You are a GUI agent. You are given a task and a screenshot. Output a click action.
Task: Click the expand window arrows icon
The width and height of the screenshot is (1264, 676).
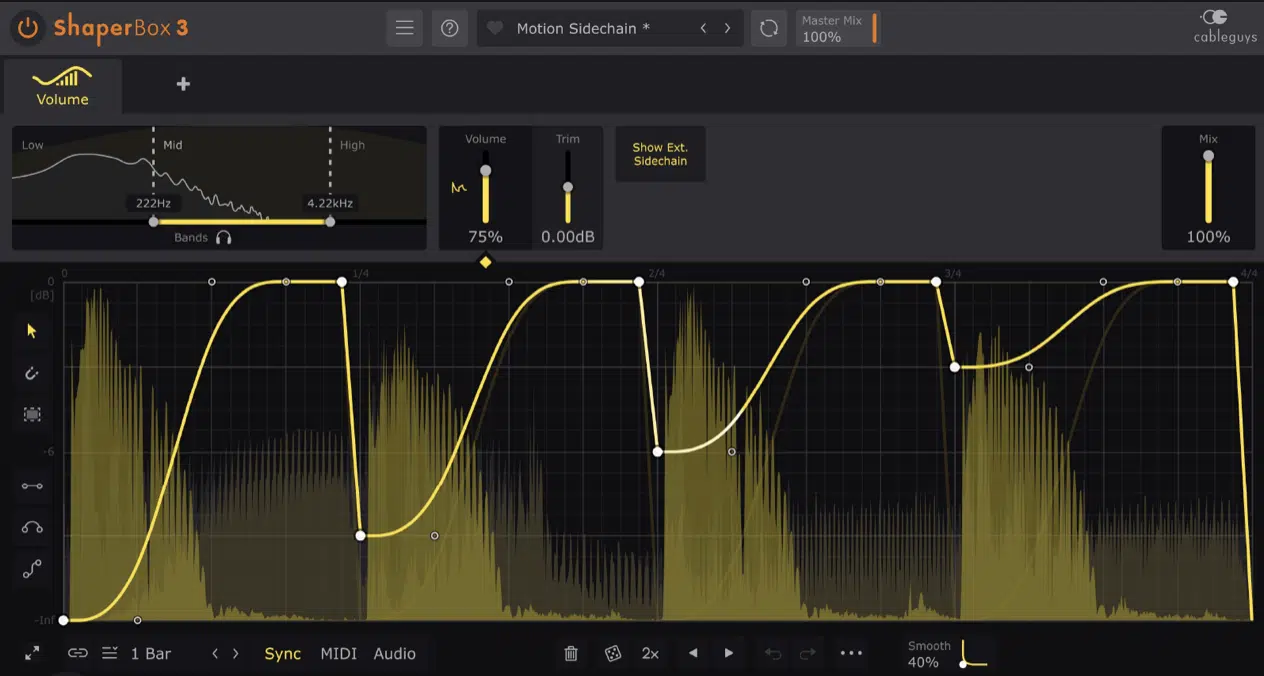point(32,653)
